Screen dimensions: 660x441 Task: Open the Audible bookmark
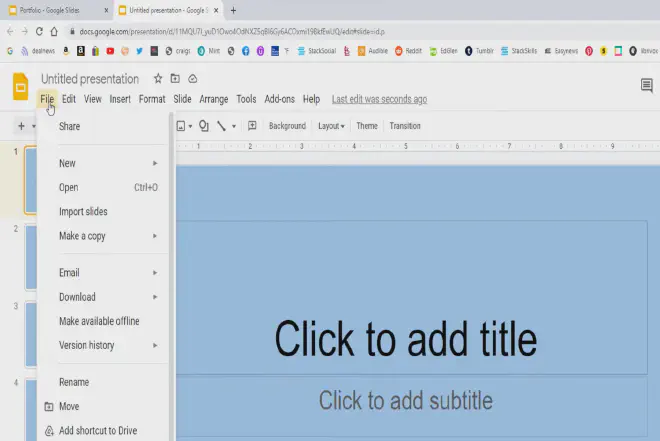[x=373, y=51]
